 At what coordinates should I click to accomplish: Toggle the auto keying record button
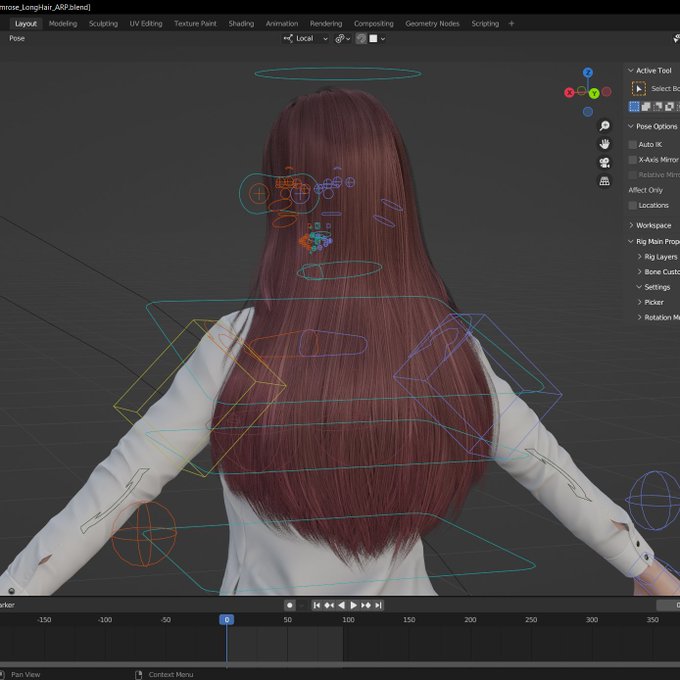pyautogui.click(x=290, y=605)
